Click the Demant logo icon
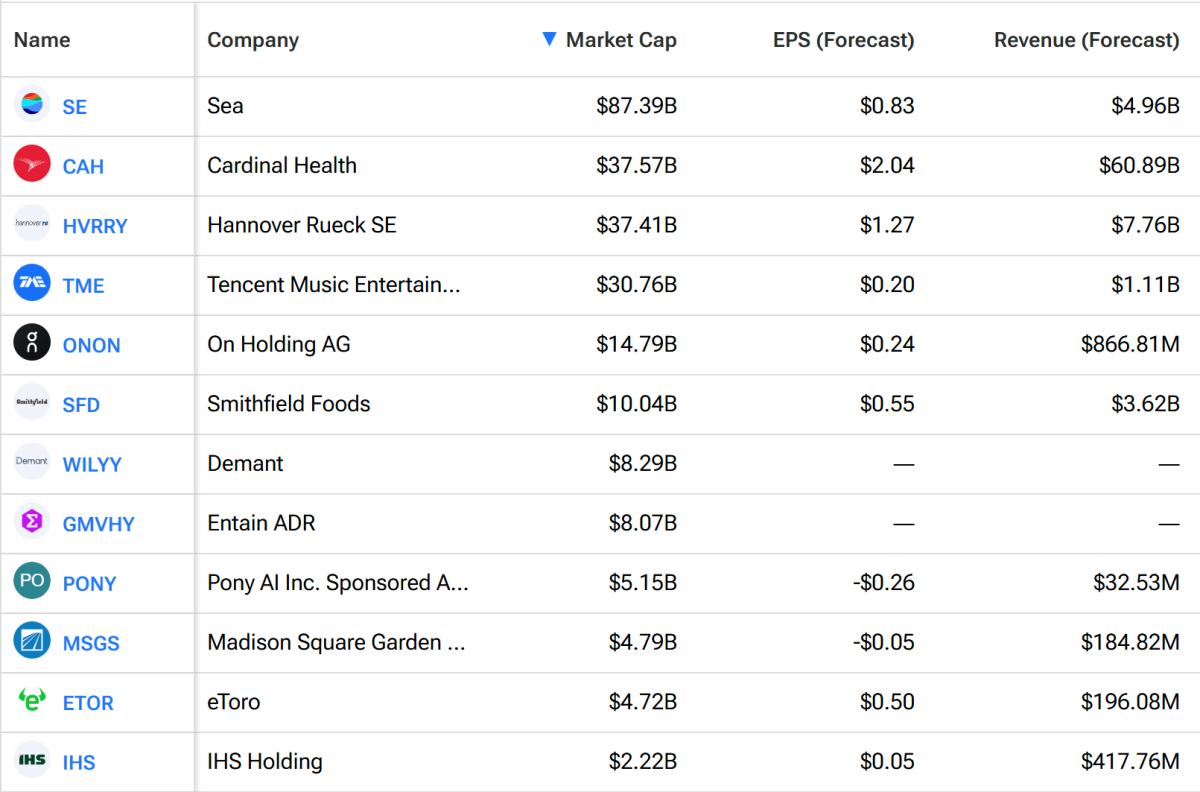The width and height of the screenshot is (1200, 792). [31, 463]
